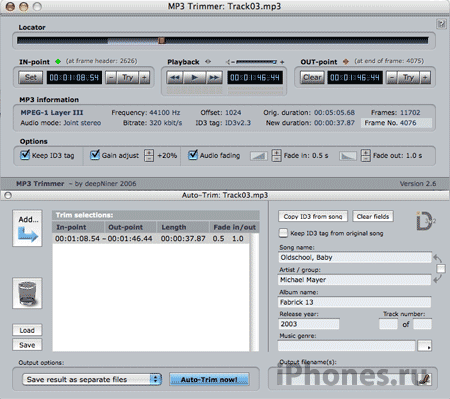The image size is (450, 399).
Task: Click the Load button
Action: point(27,330)
